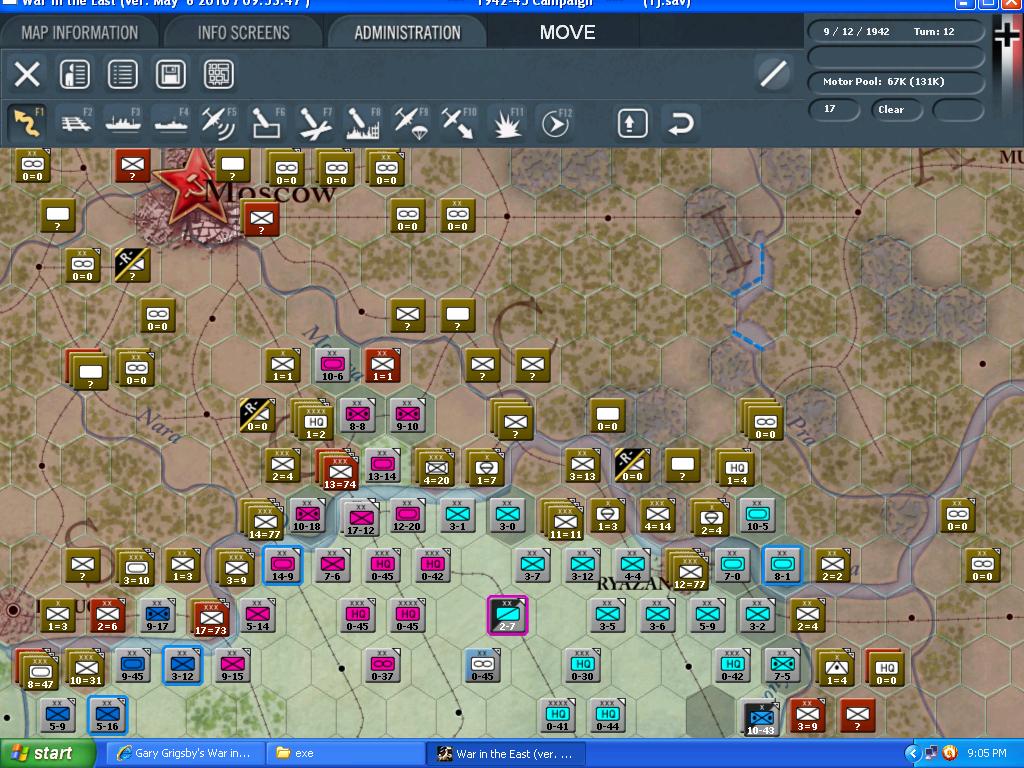Image resolution: width=1024 pixels, height=768 pixels.
Task: Click the pink 0-37 motorized counter
Action: click(382, 665)
